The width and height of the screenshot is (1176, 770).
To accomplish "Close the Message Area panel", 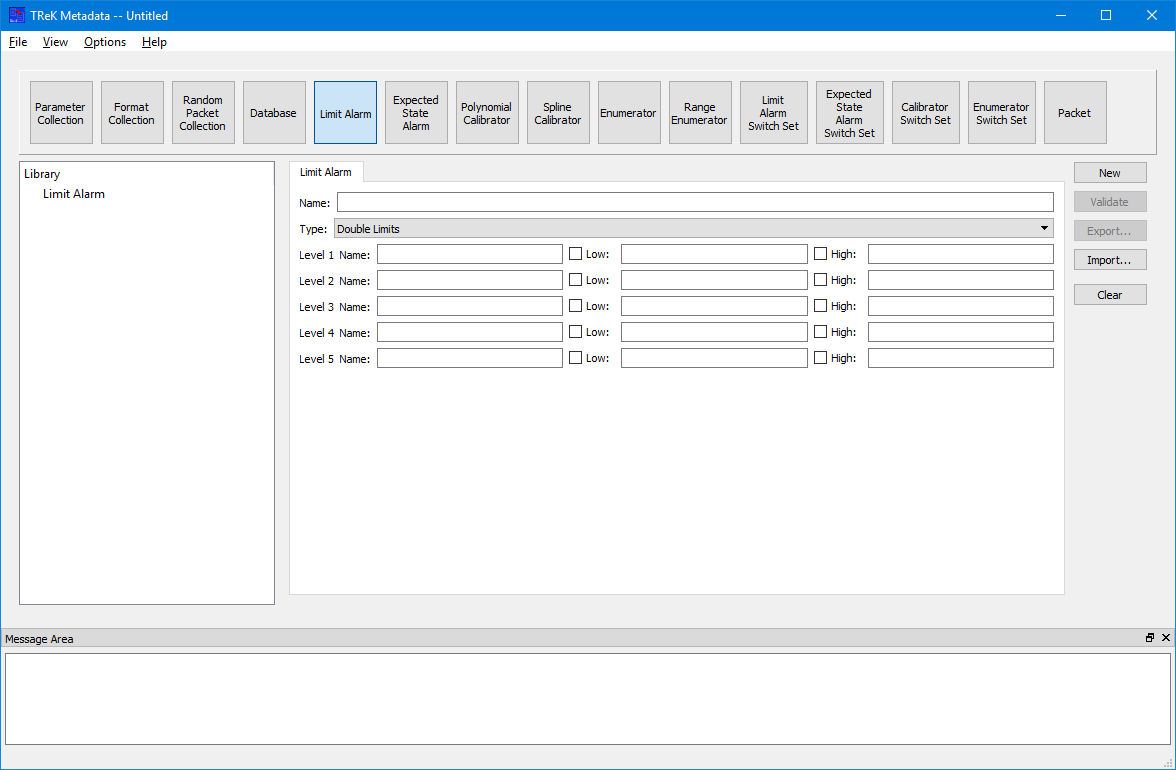I will [x=1166, y=638].
